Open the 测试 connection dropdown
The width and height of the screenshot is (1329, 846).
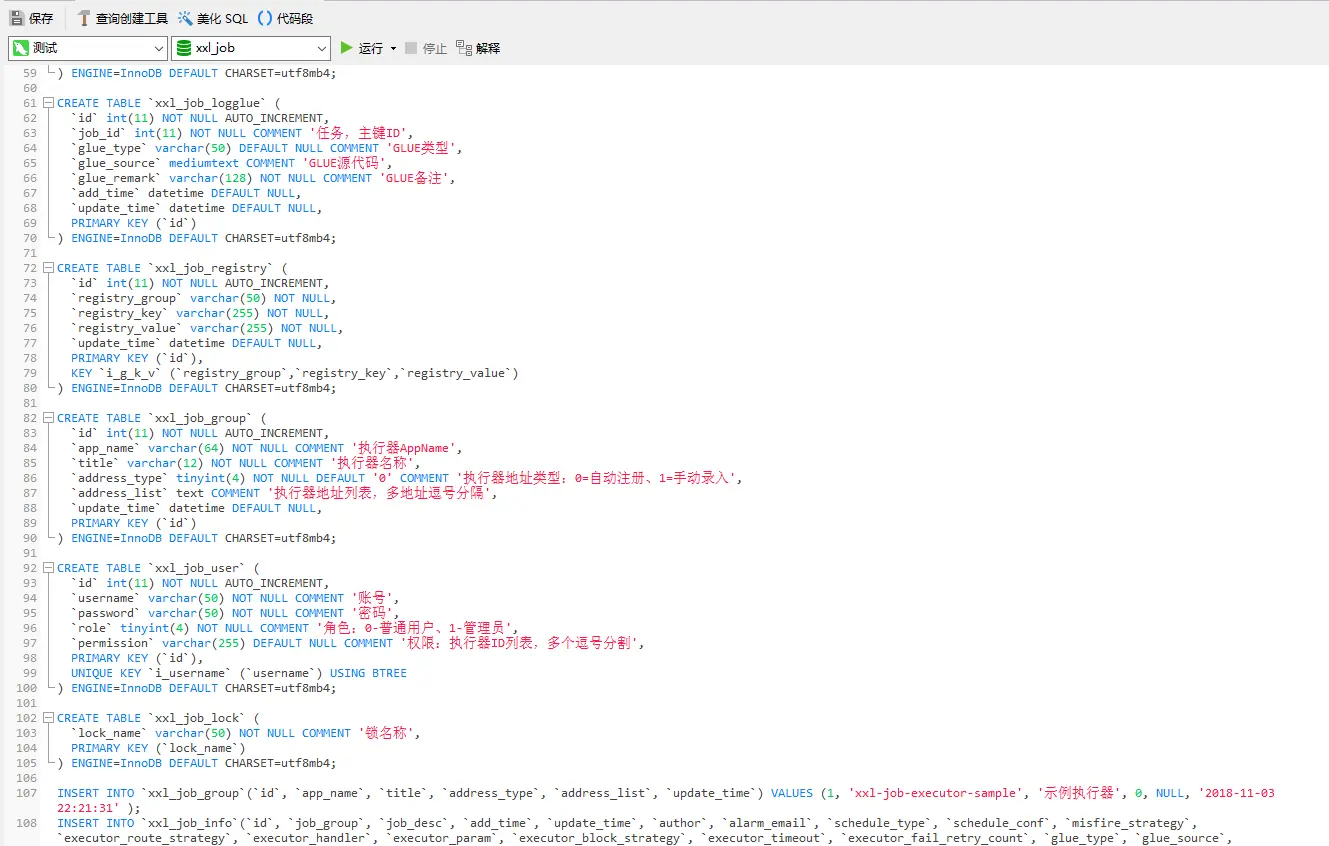tap(88, 48)
